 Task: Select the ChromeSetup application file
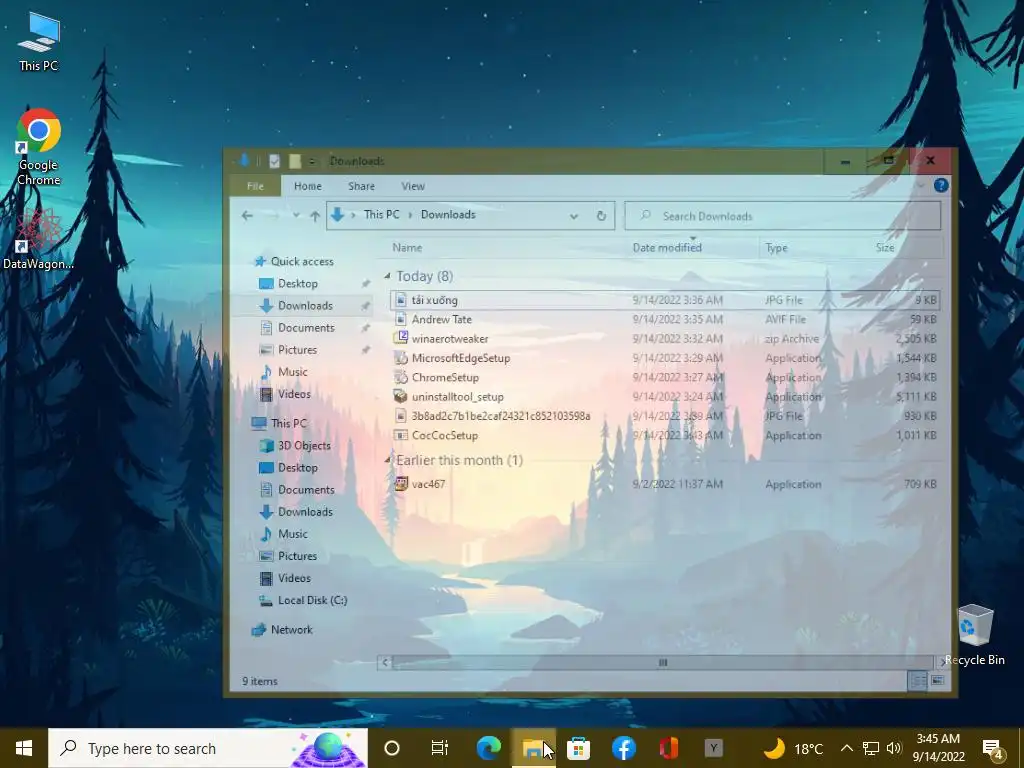[665, 377]
